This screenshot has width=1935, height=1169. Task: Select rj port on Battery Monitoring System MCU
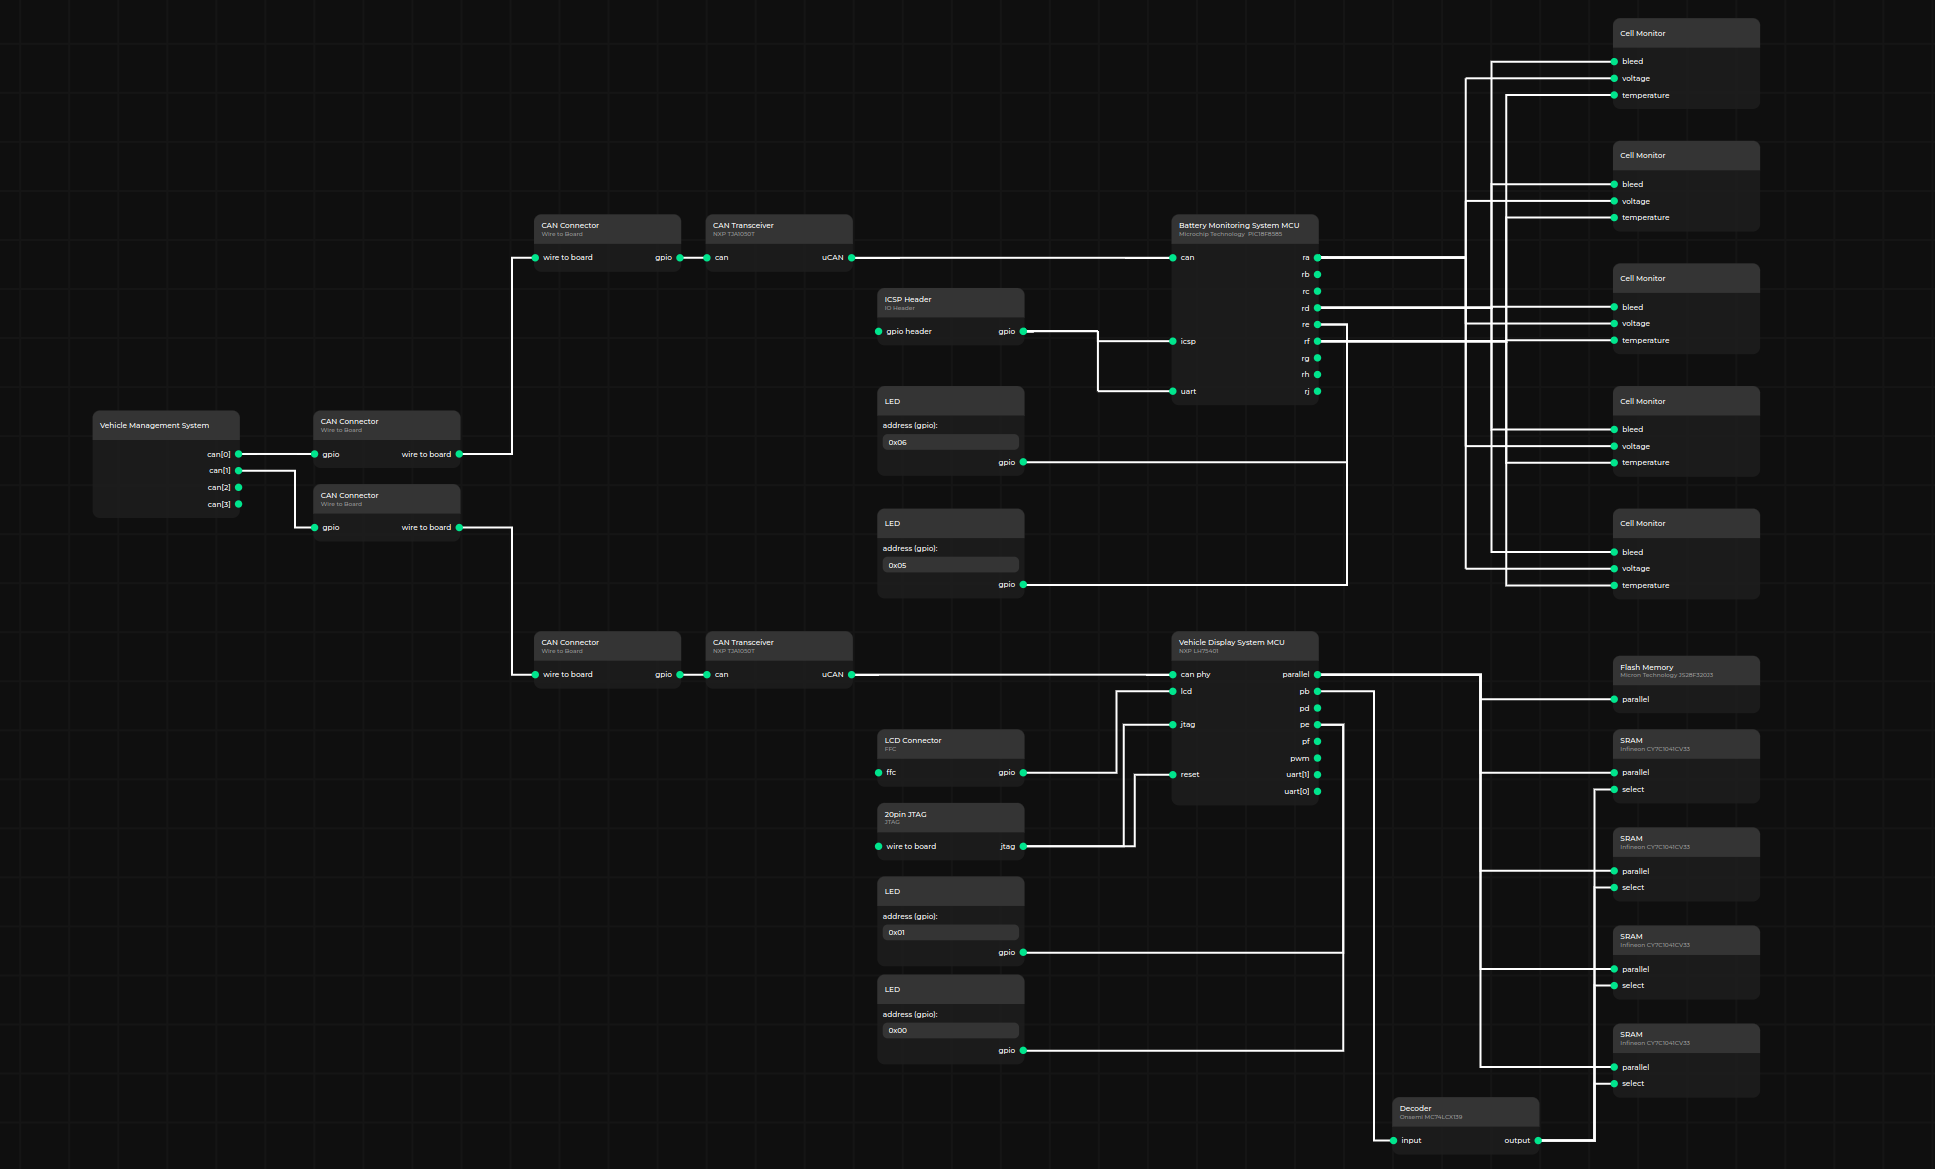tap(1317, 391)
